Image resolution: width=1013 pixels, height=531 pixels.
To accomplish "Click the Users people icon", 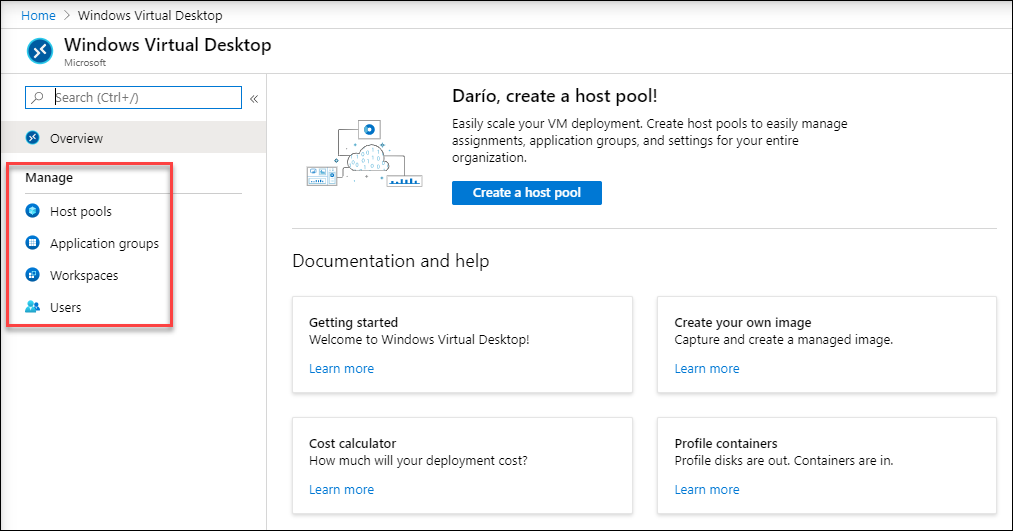I will [32, 307].
